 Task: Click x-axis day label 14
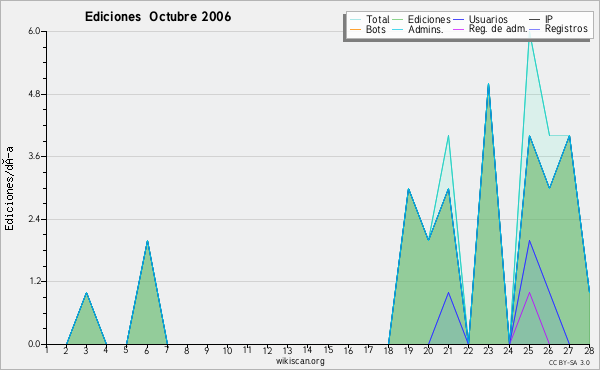307,350
